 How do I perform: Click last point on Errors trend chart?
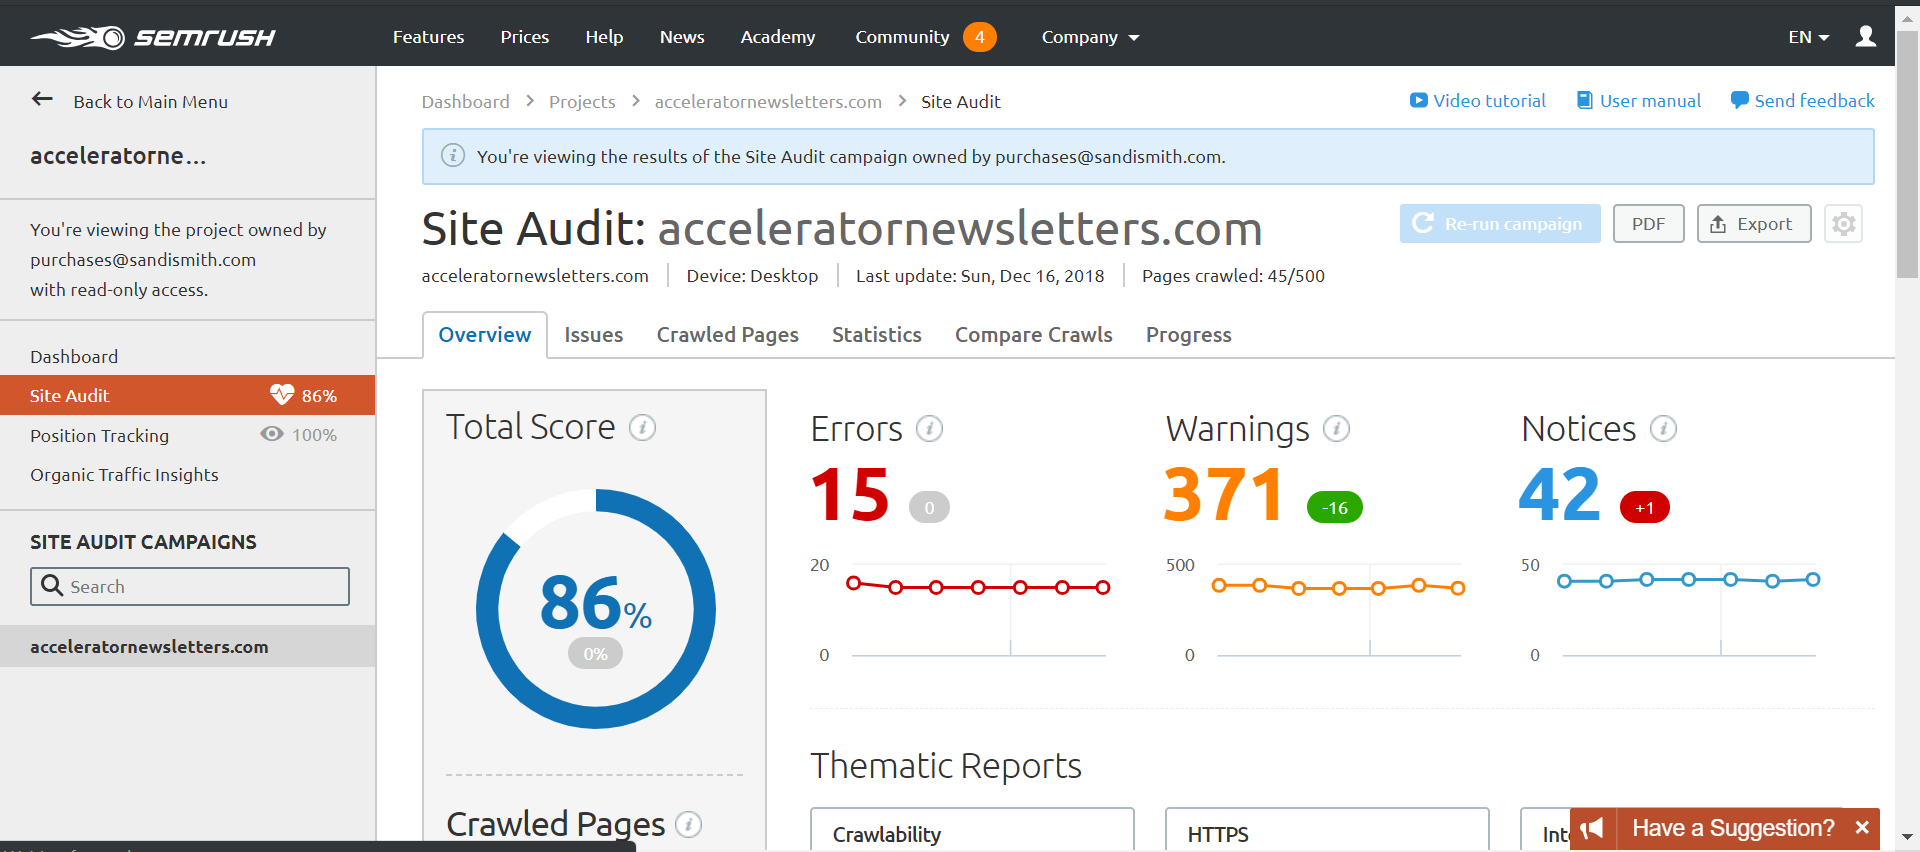[x=1103, y=587]
